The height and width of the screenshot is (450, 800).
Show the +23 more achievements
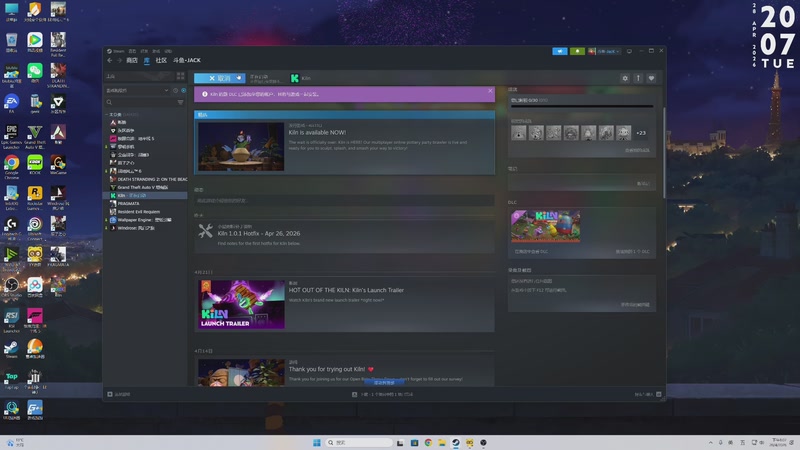pos(641,133)
